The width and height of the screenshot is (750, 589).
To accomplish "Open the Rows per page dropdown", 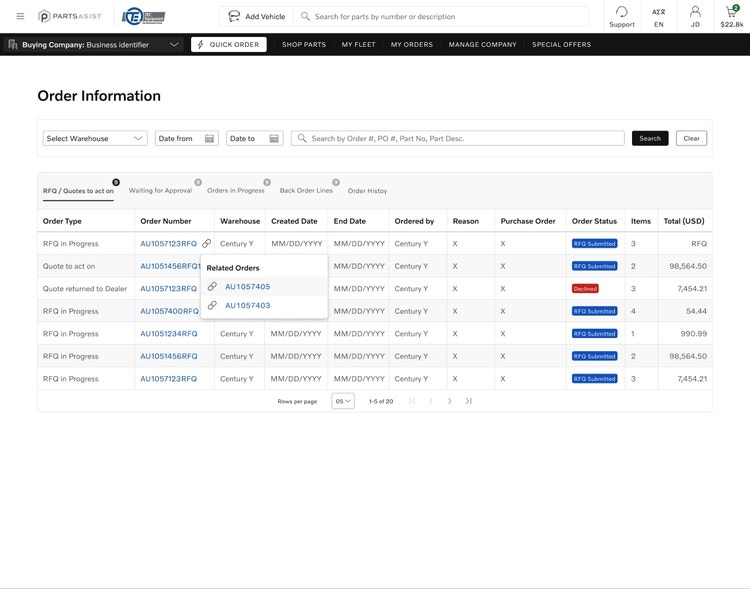I will pos(343,401).
